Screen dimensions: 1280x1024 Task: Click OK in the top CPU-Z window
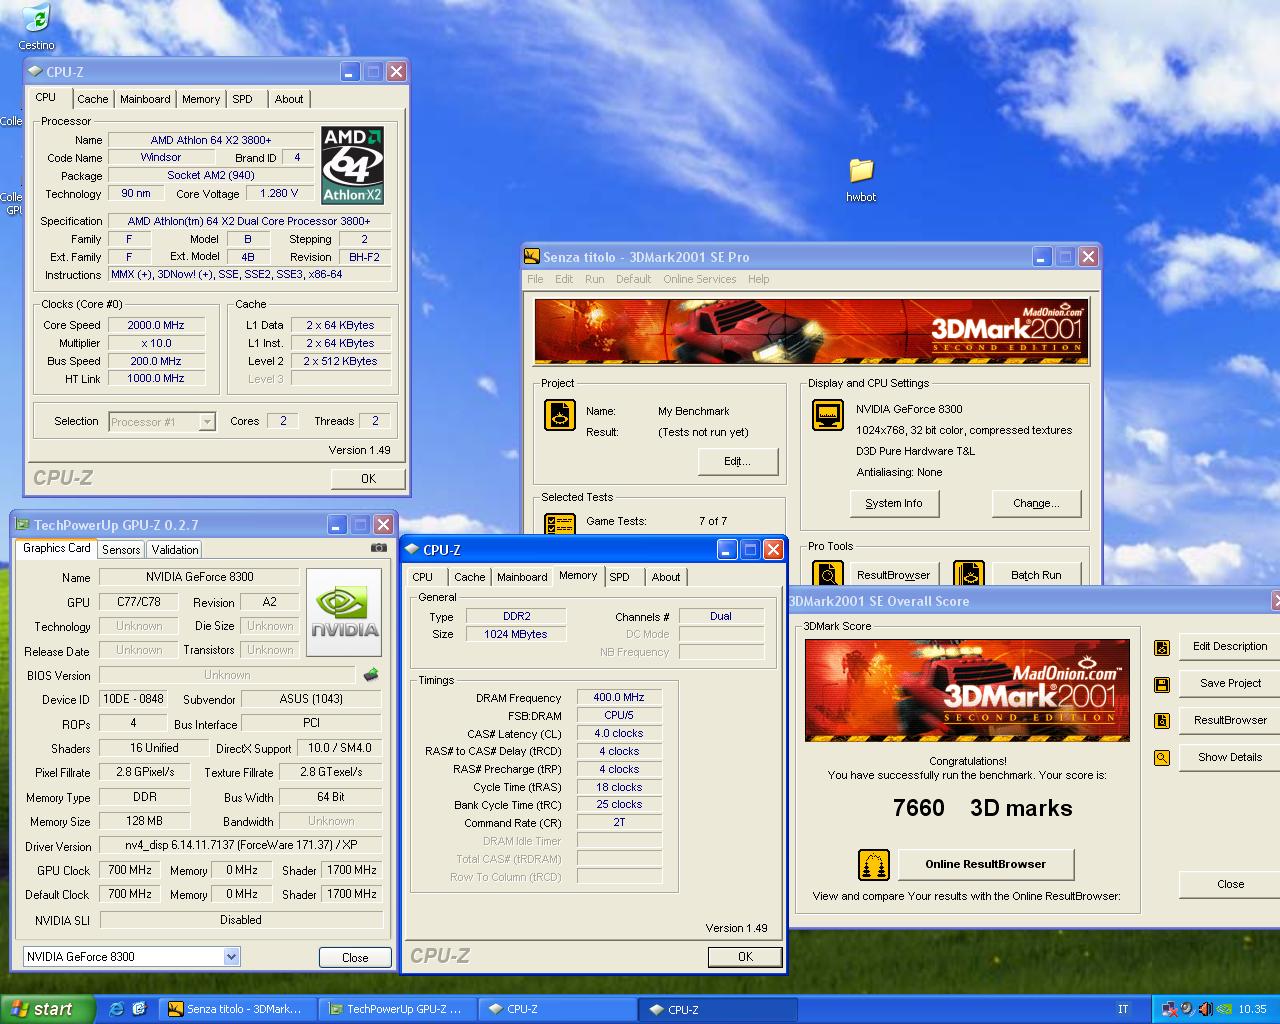click(x=369, y=479)
